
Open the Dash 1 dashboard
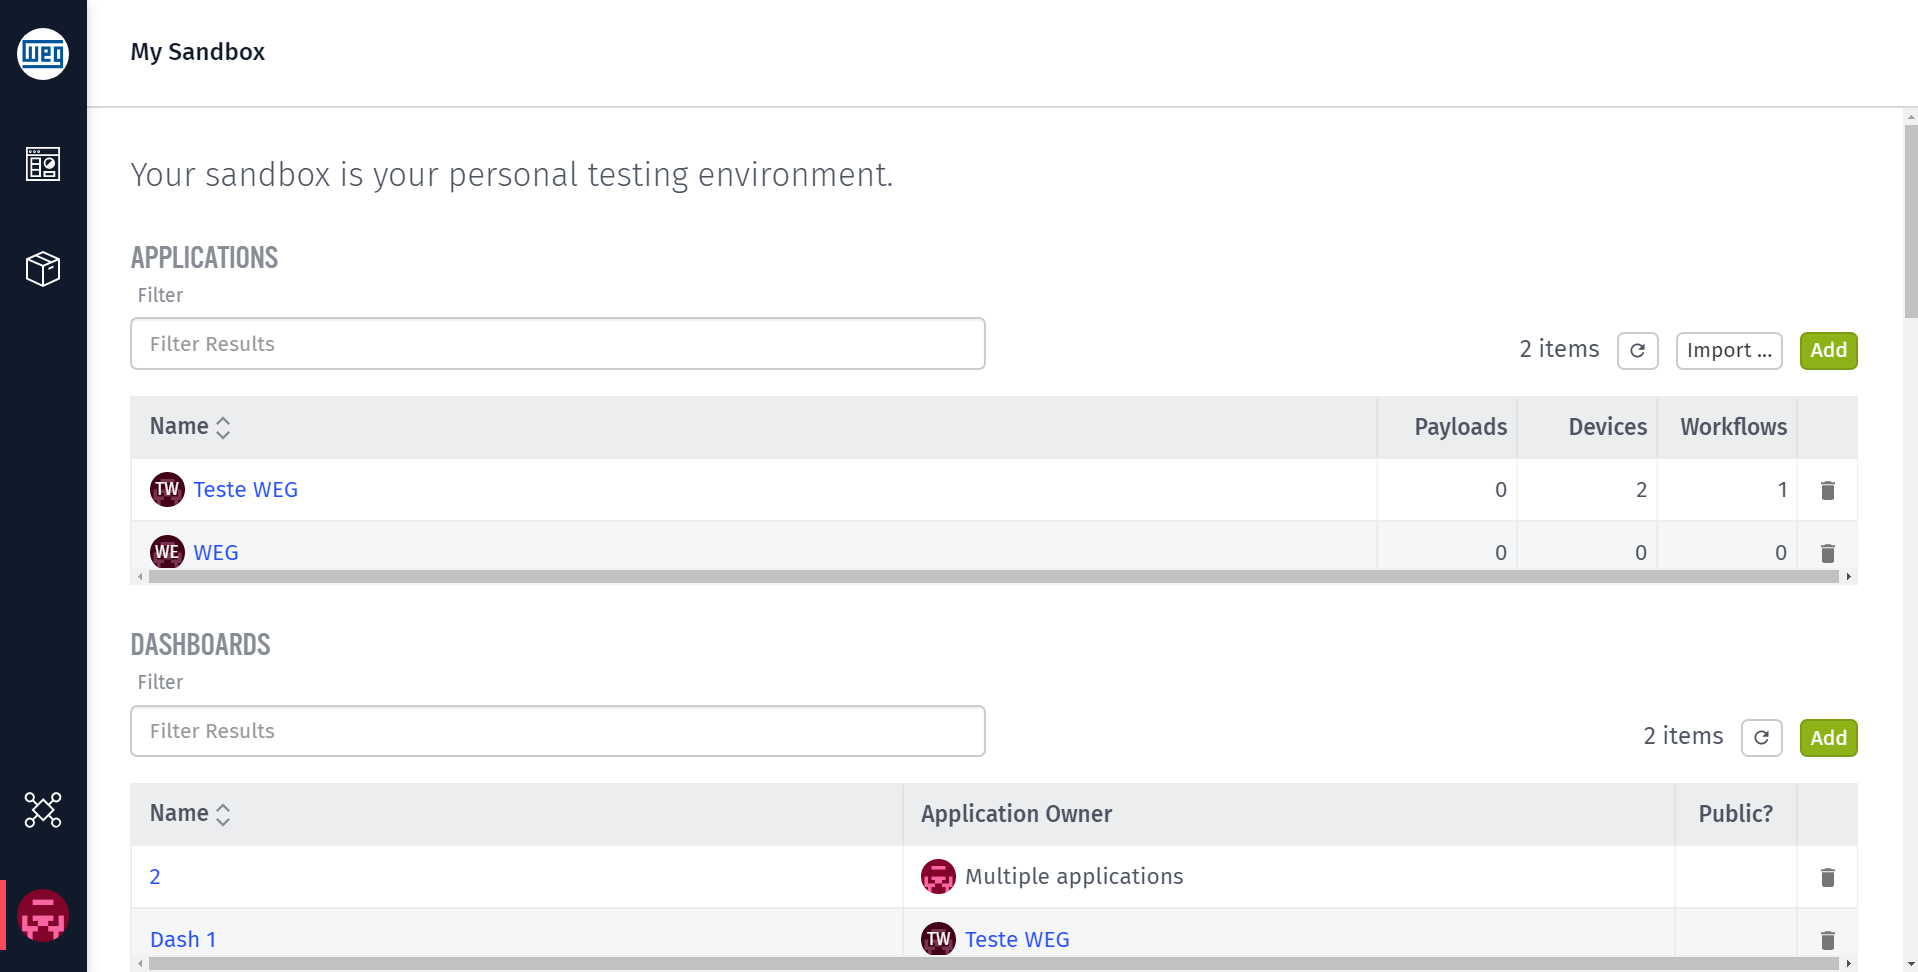click(183, 940)
